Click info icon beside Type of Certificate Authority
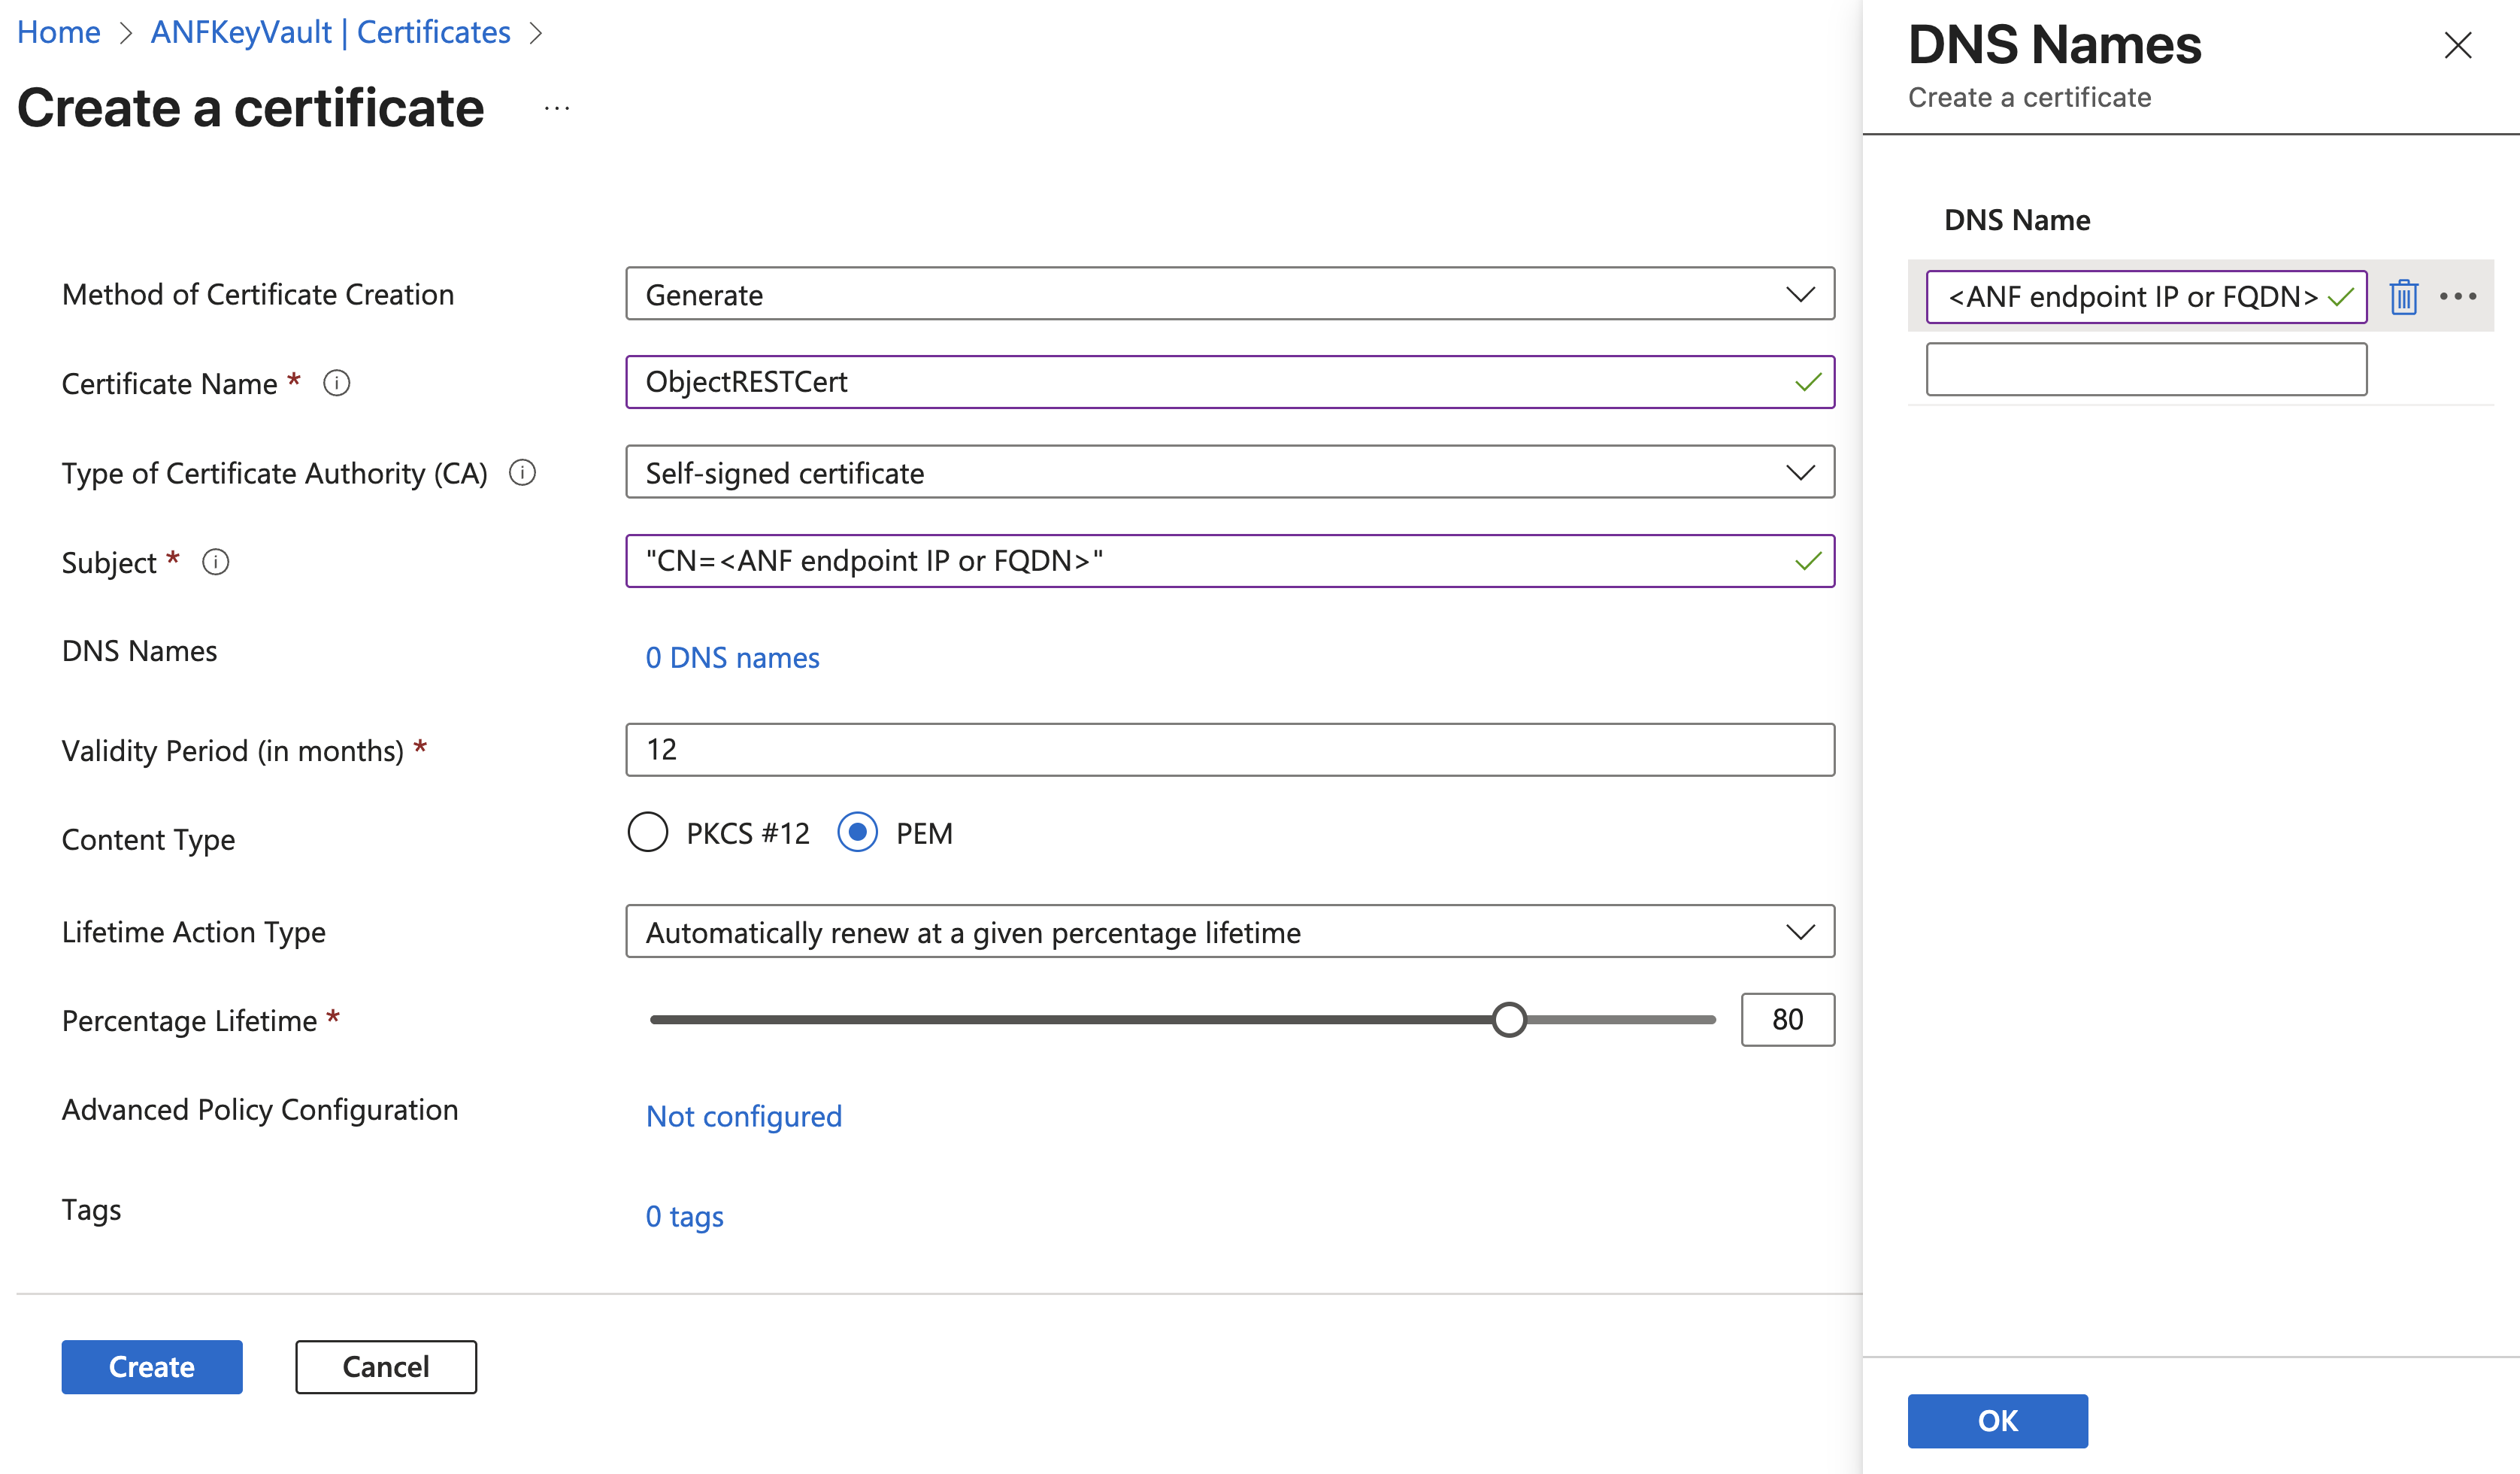This screenshot has width=2520, height=1474. 522,472
